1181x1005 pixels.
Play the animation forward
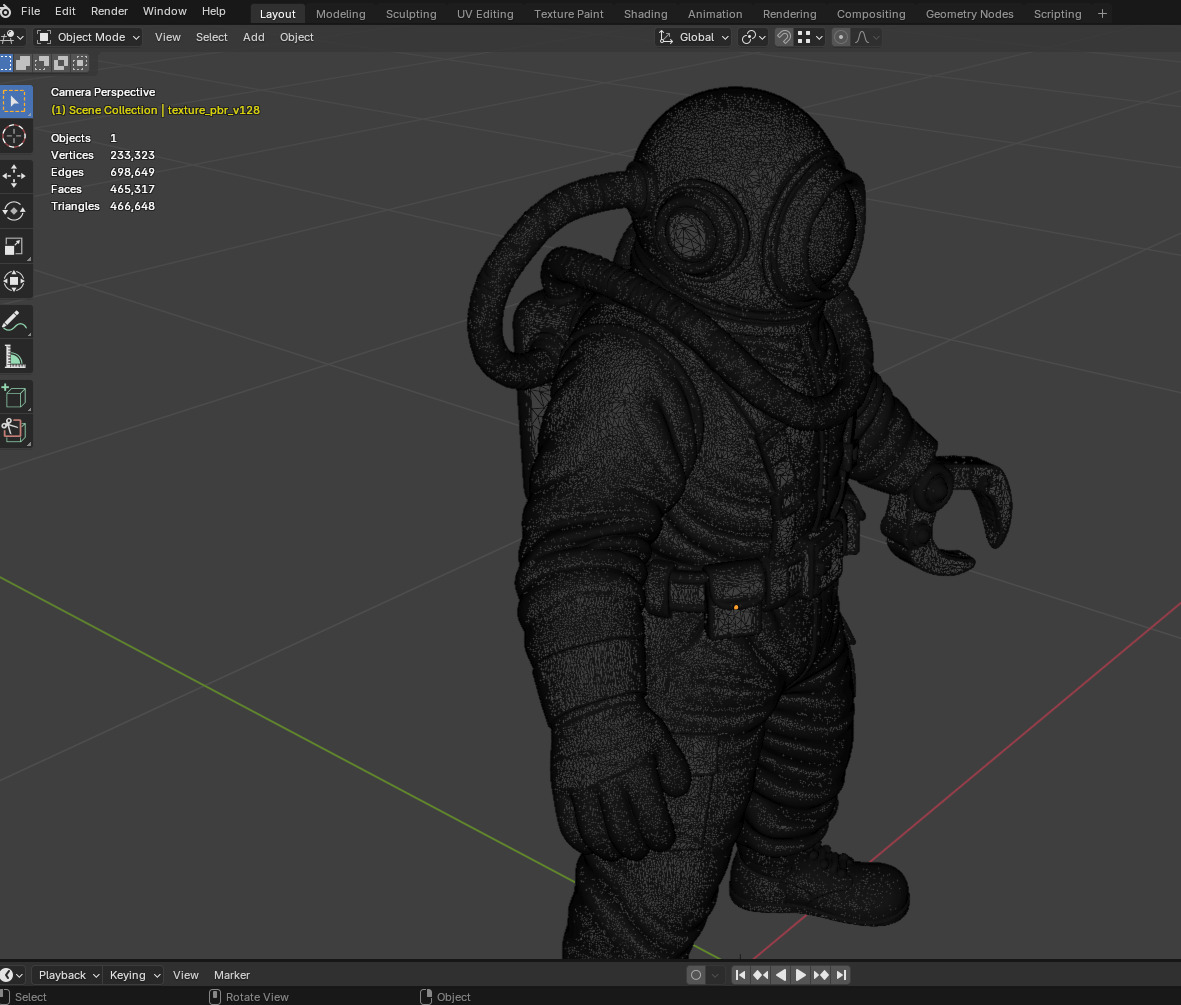tap(801, 975)
